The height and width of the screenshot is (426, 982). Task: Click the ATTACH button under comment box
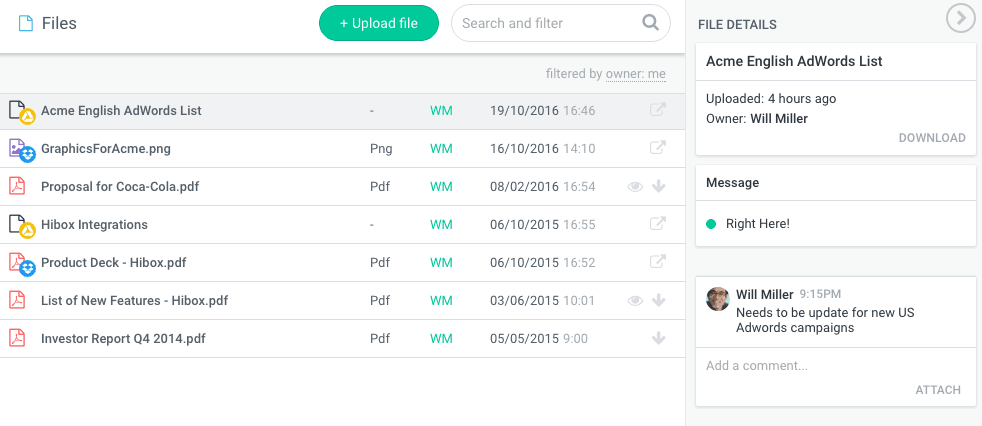click(938, 390)
